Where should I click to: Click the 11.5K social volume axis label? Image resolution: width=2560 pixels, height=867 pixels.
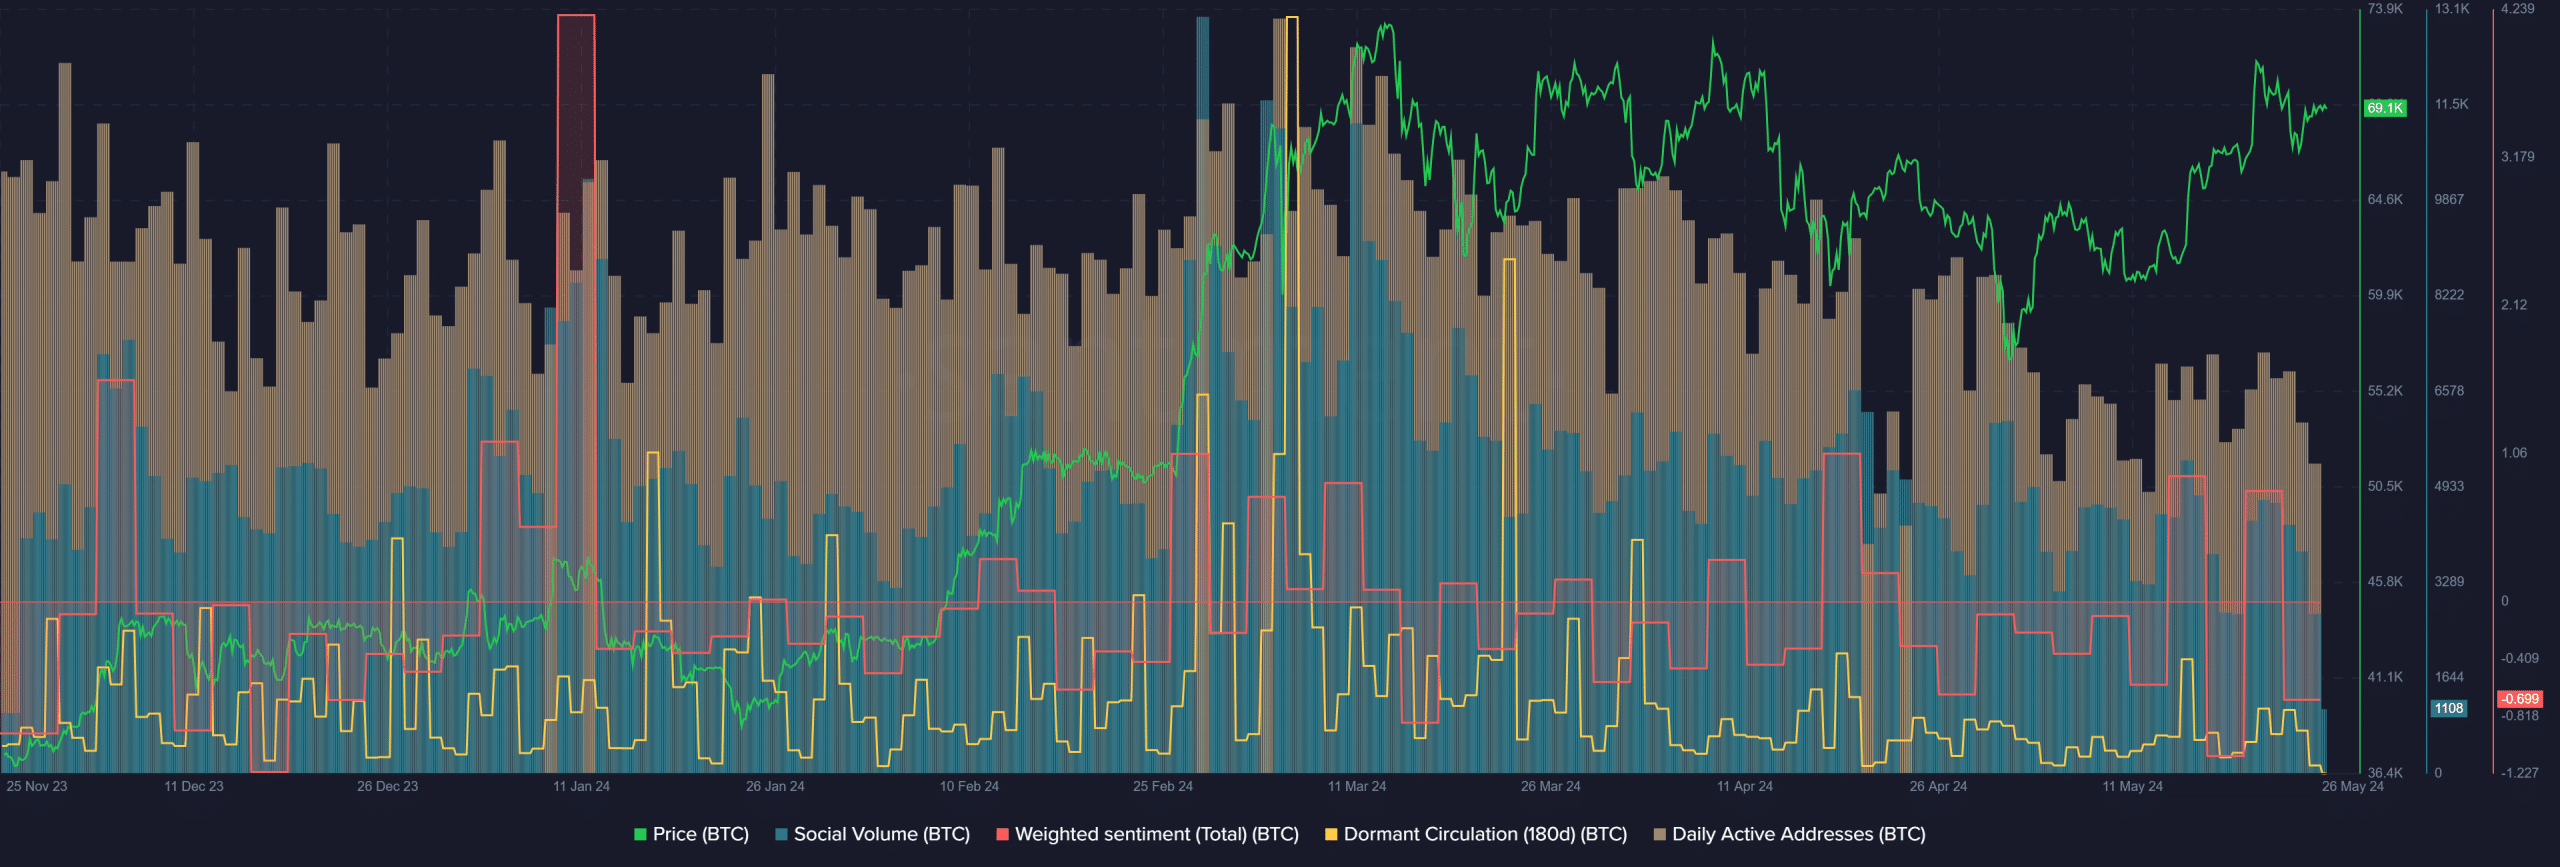click(2452, 104)
